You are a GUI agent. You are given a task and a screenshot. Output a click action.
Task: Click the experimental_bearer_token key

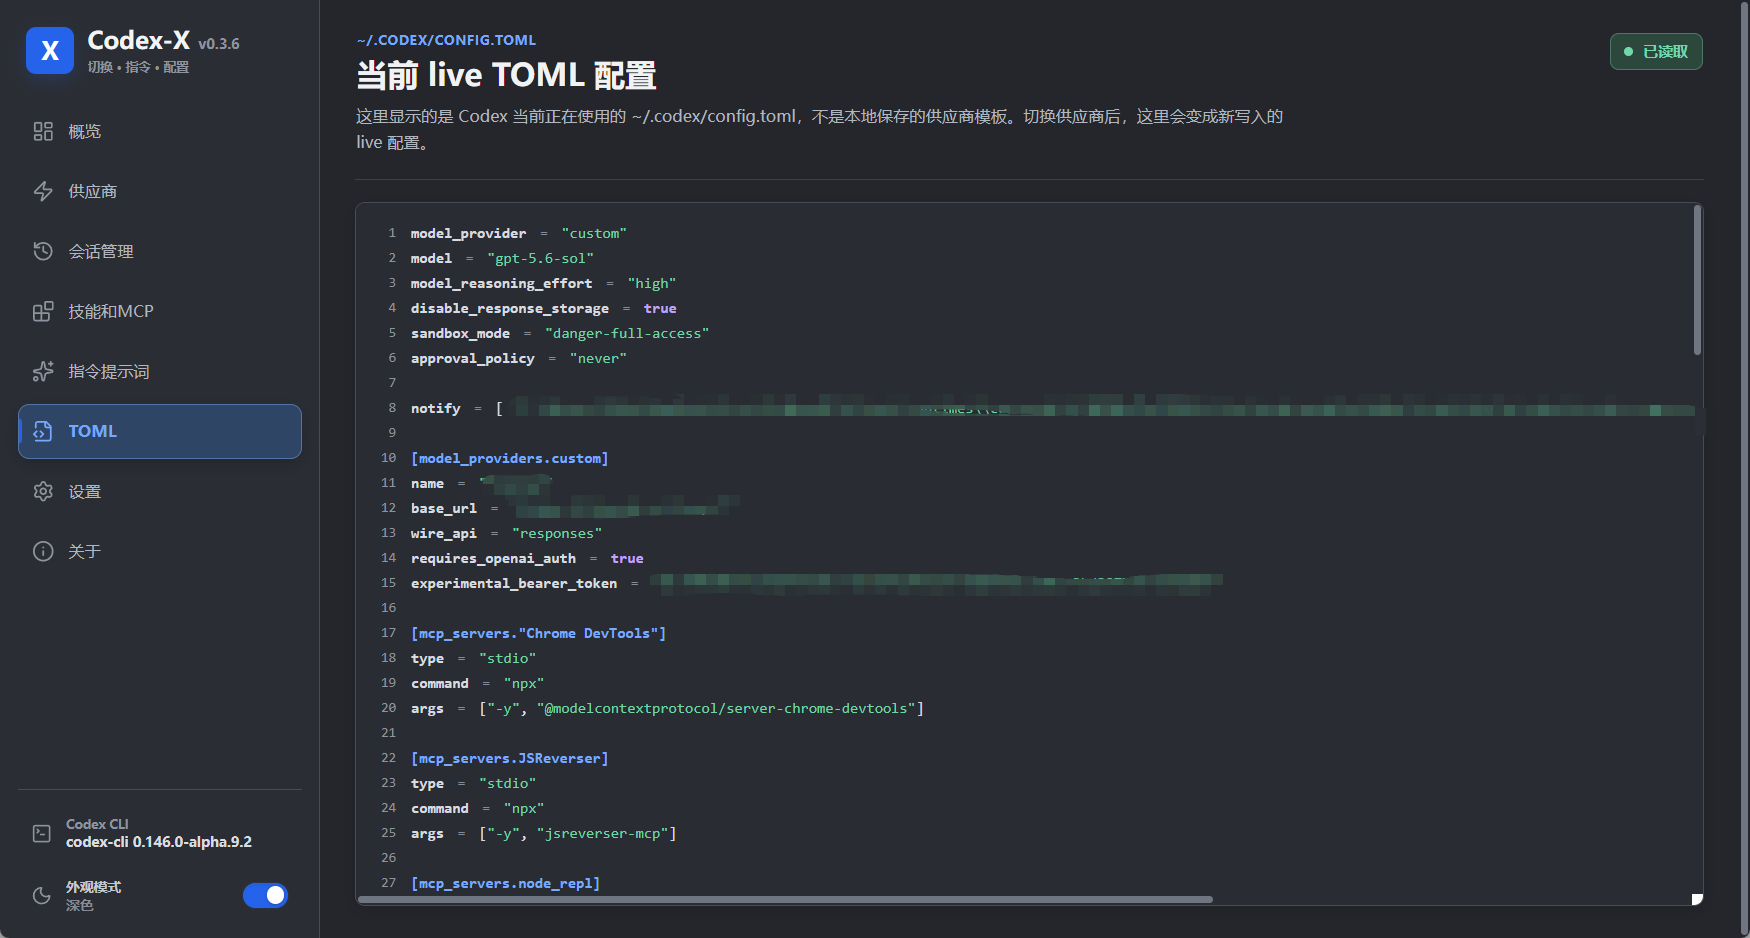[514, 583]
